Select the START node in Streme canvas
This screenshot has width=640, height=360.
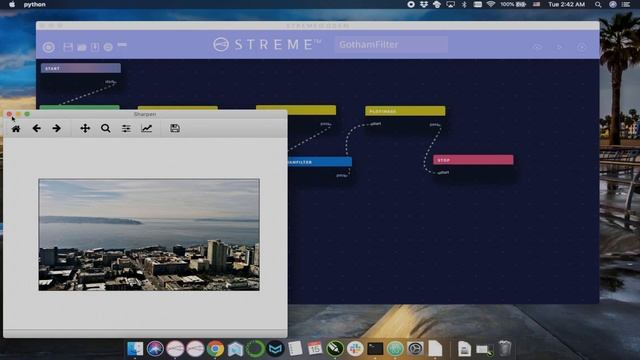pos(81,68)
